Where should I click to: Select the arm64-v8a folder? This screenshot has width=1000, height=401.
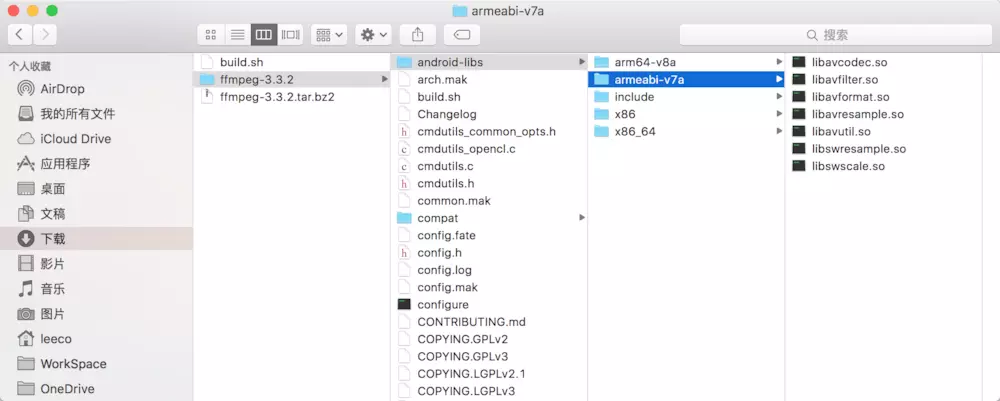(686, 62)
